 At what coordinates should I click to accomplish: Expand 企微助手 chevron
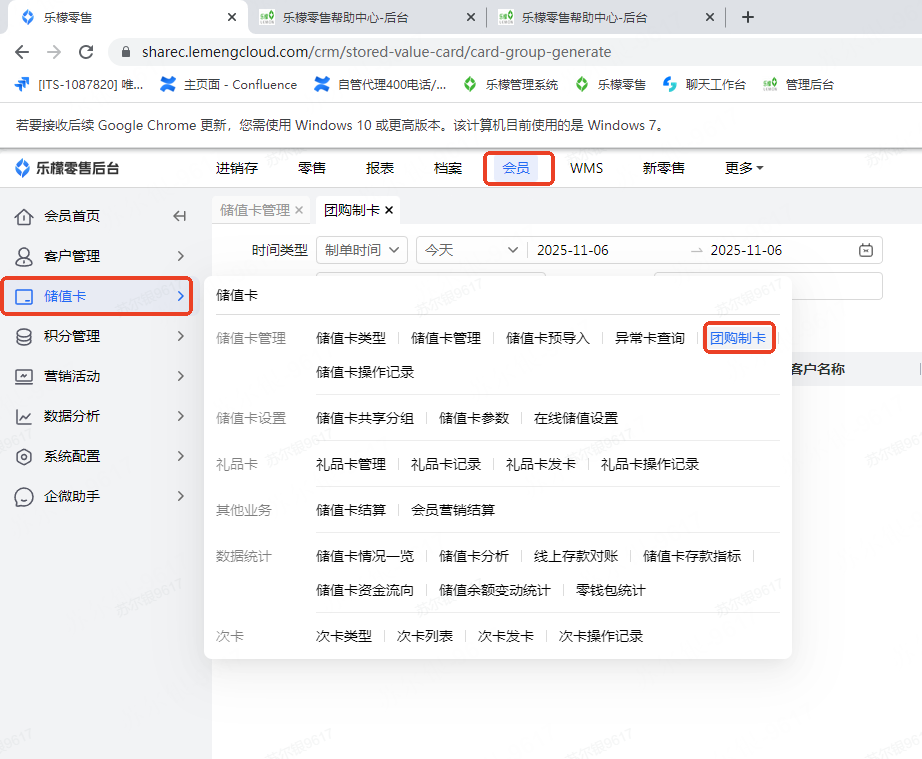(x=181, y=496)
